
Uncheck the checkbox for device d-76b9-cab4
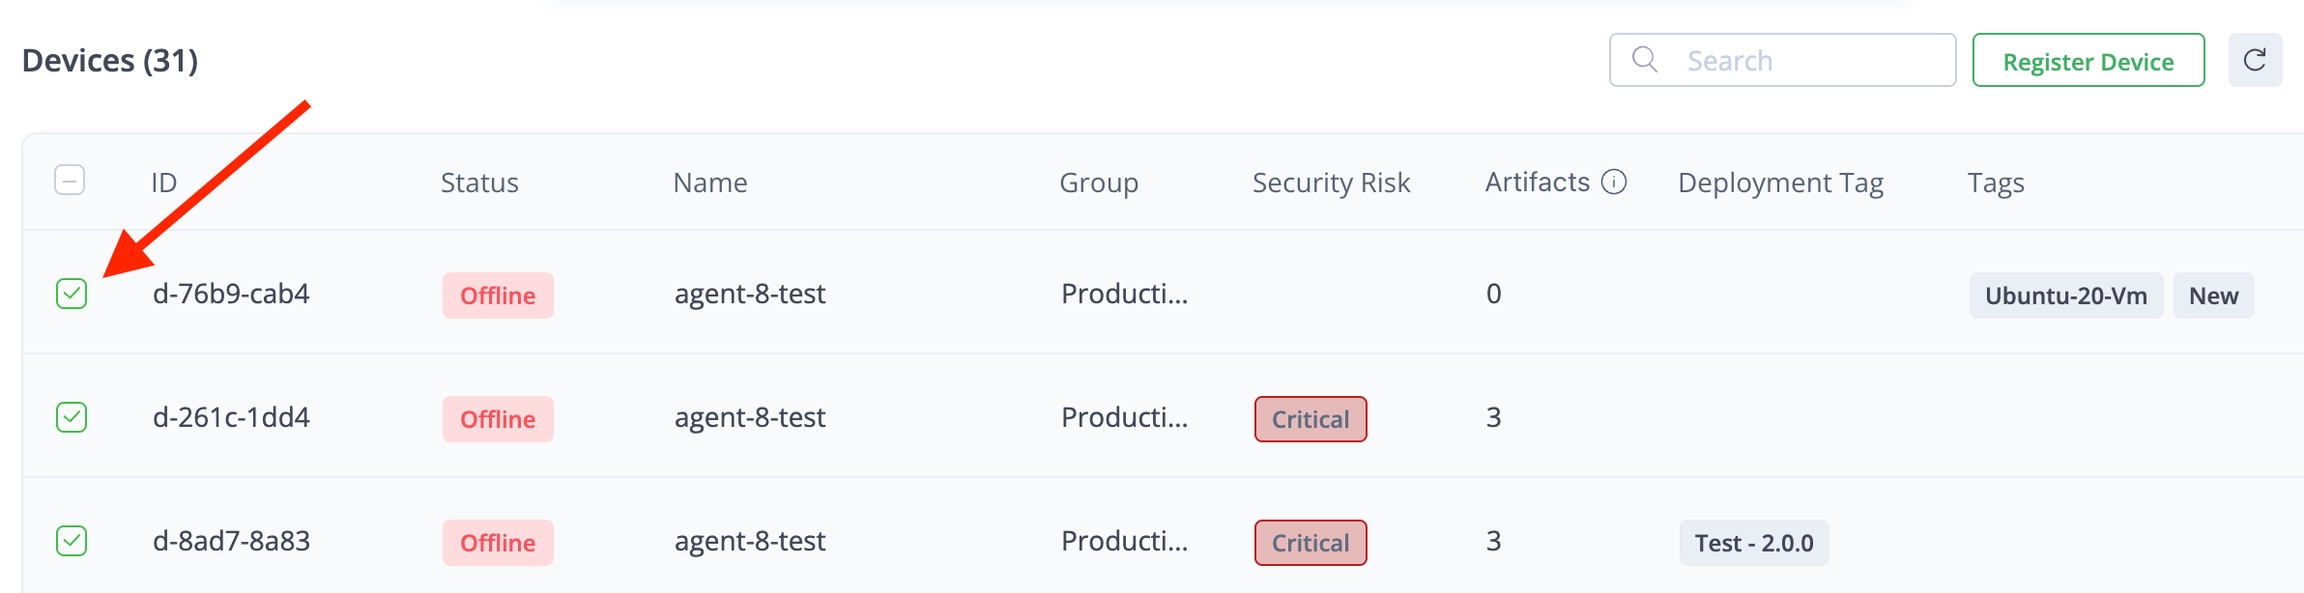[72, 294]
